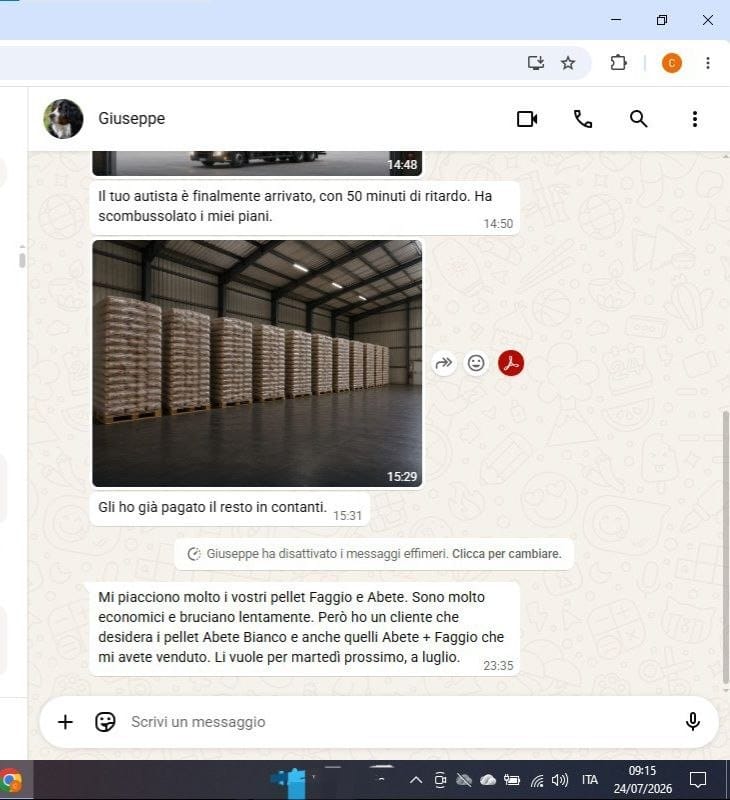730x800 pixels.
Task: Click the chat vertical scrollbar
Action: 726,547
